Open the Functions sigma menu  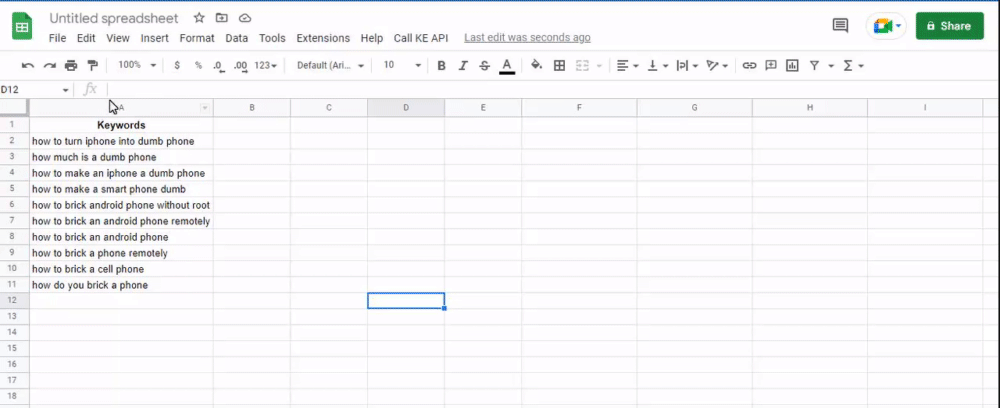(853, 66)
